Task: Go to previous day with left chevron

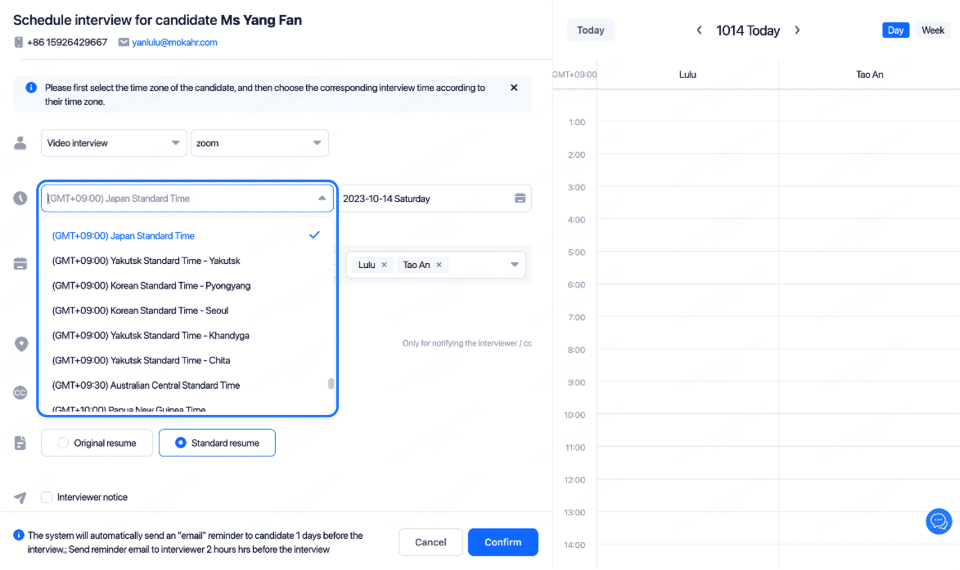Action: tap(699, 30)
